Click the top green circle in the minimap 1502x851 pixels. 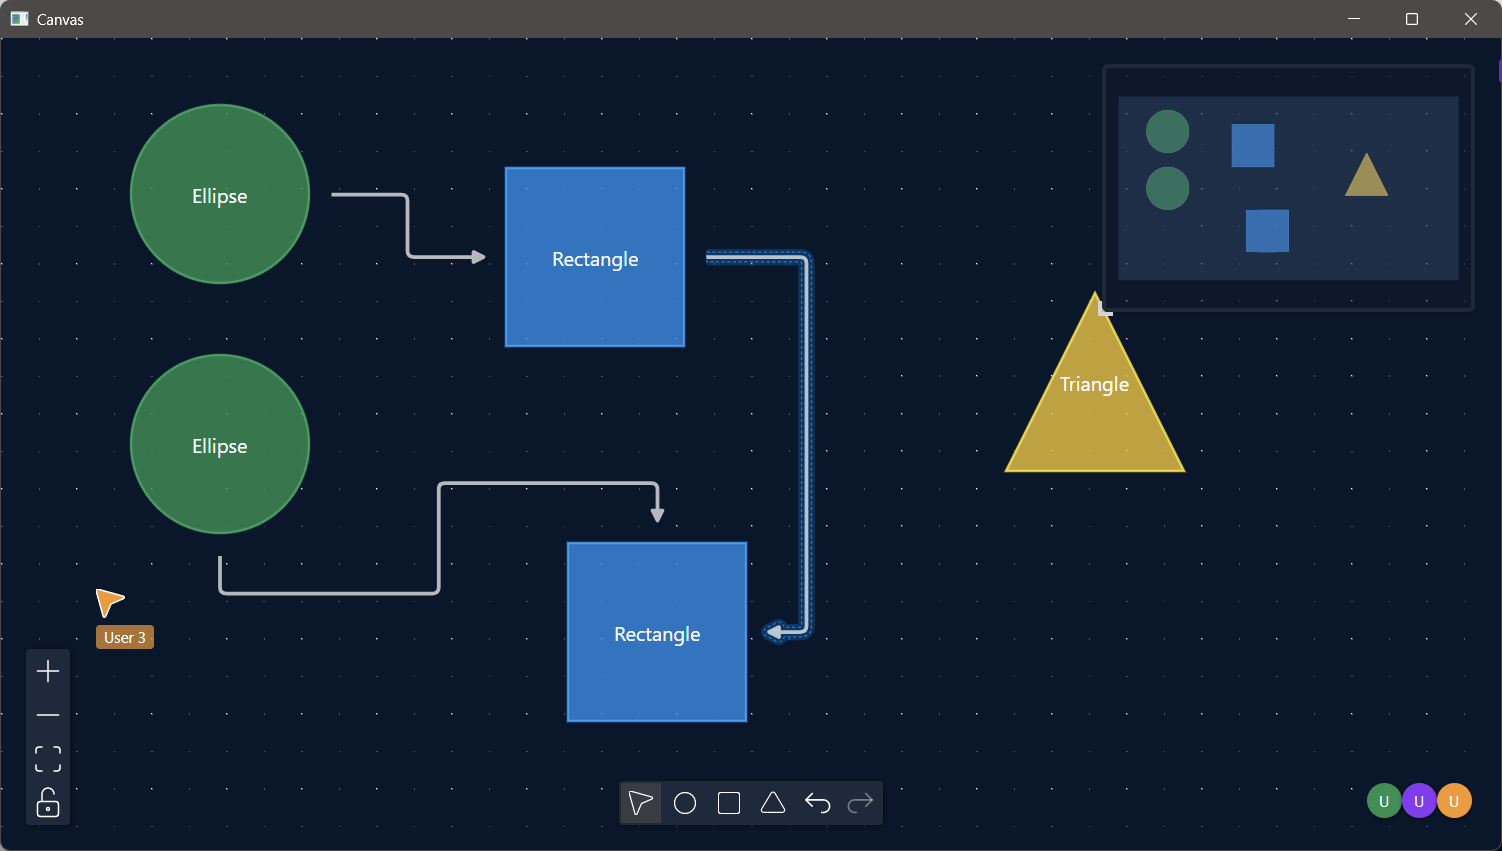1167,132
